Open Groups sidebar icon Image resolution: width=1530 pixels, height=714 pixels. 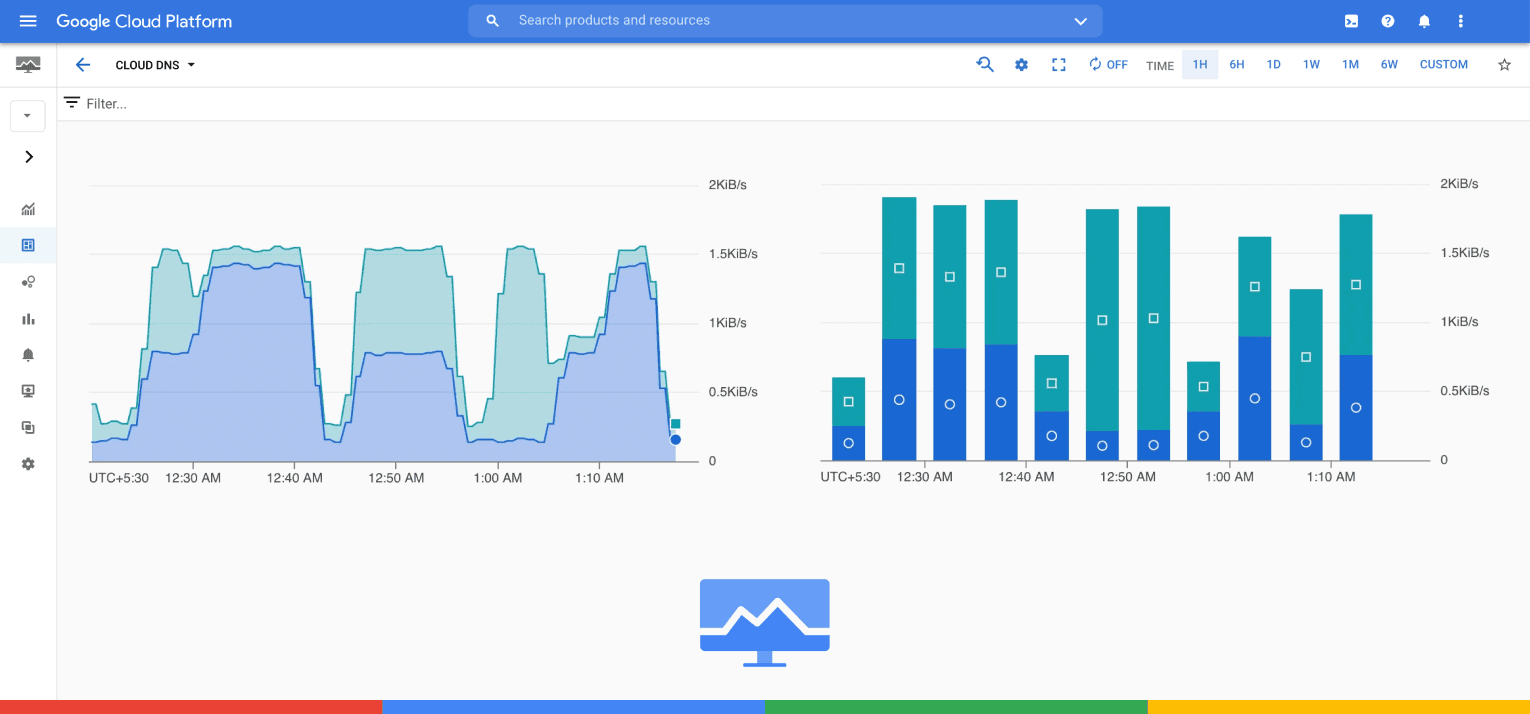[x=28, y=427]
